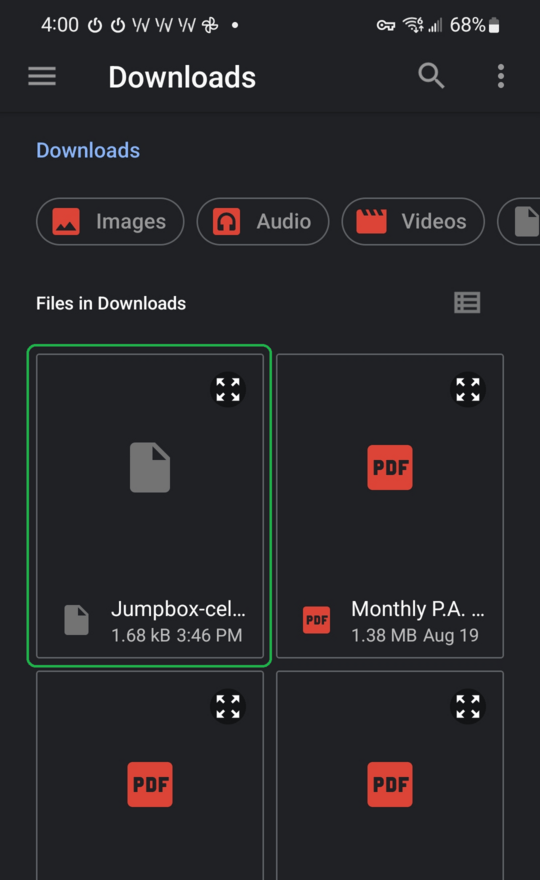Tap the battery indicator in status bar

[x=494, y=25]
